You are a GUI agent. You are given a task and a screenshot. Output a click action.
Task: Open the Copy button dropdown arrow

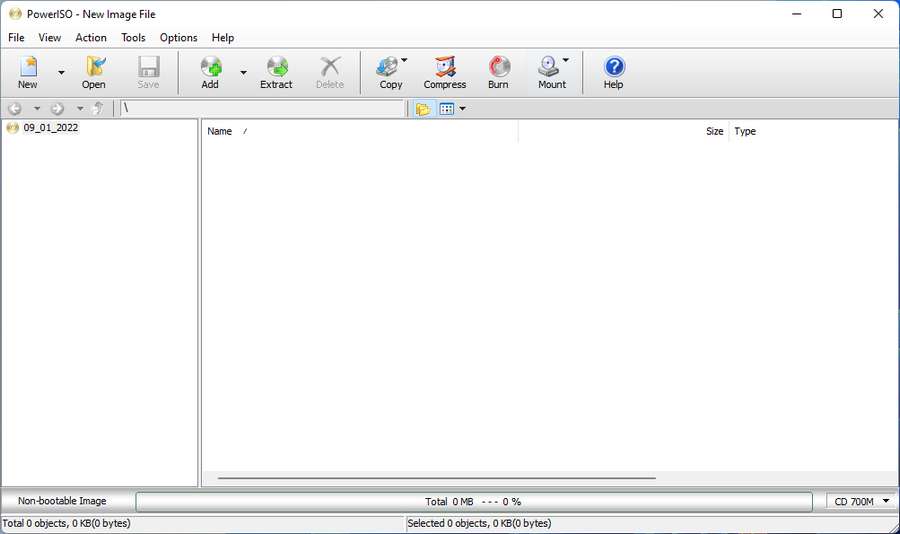(404, 60)
